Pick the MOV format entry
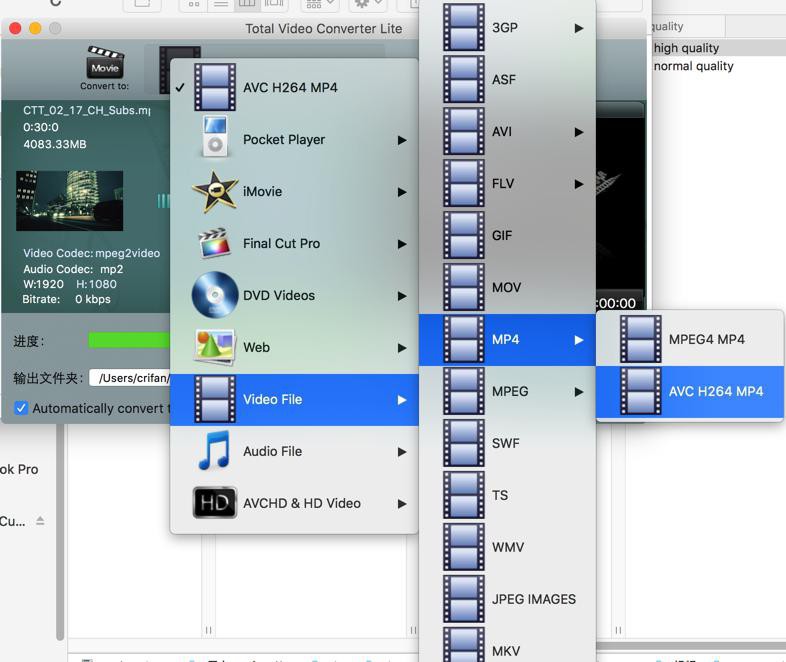Viewport: 786px width, 662px height. point(507,288)
